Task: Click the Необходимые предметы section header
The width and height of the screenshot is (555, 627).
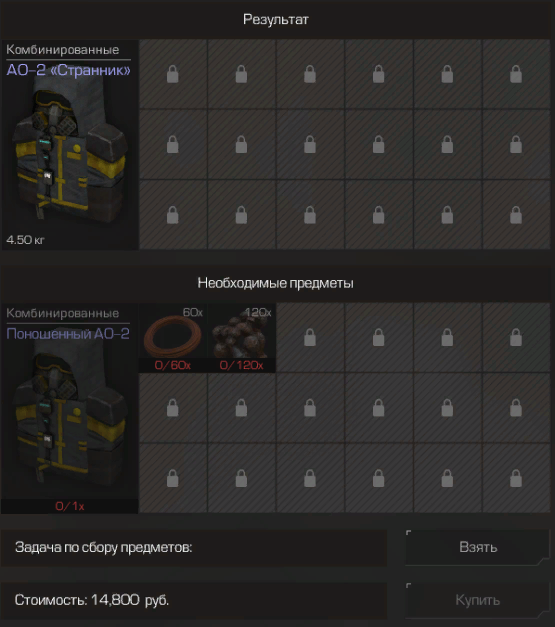Action: (276, 283)
